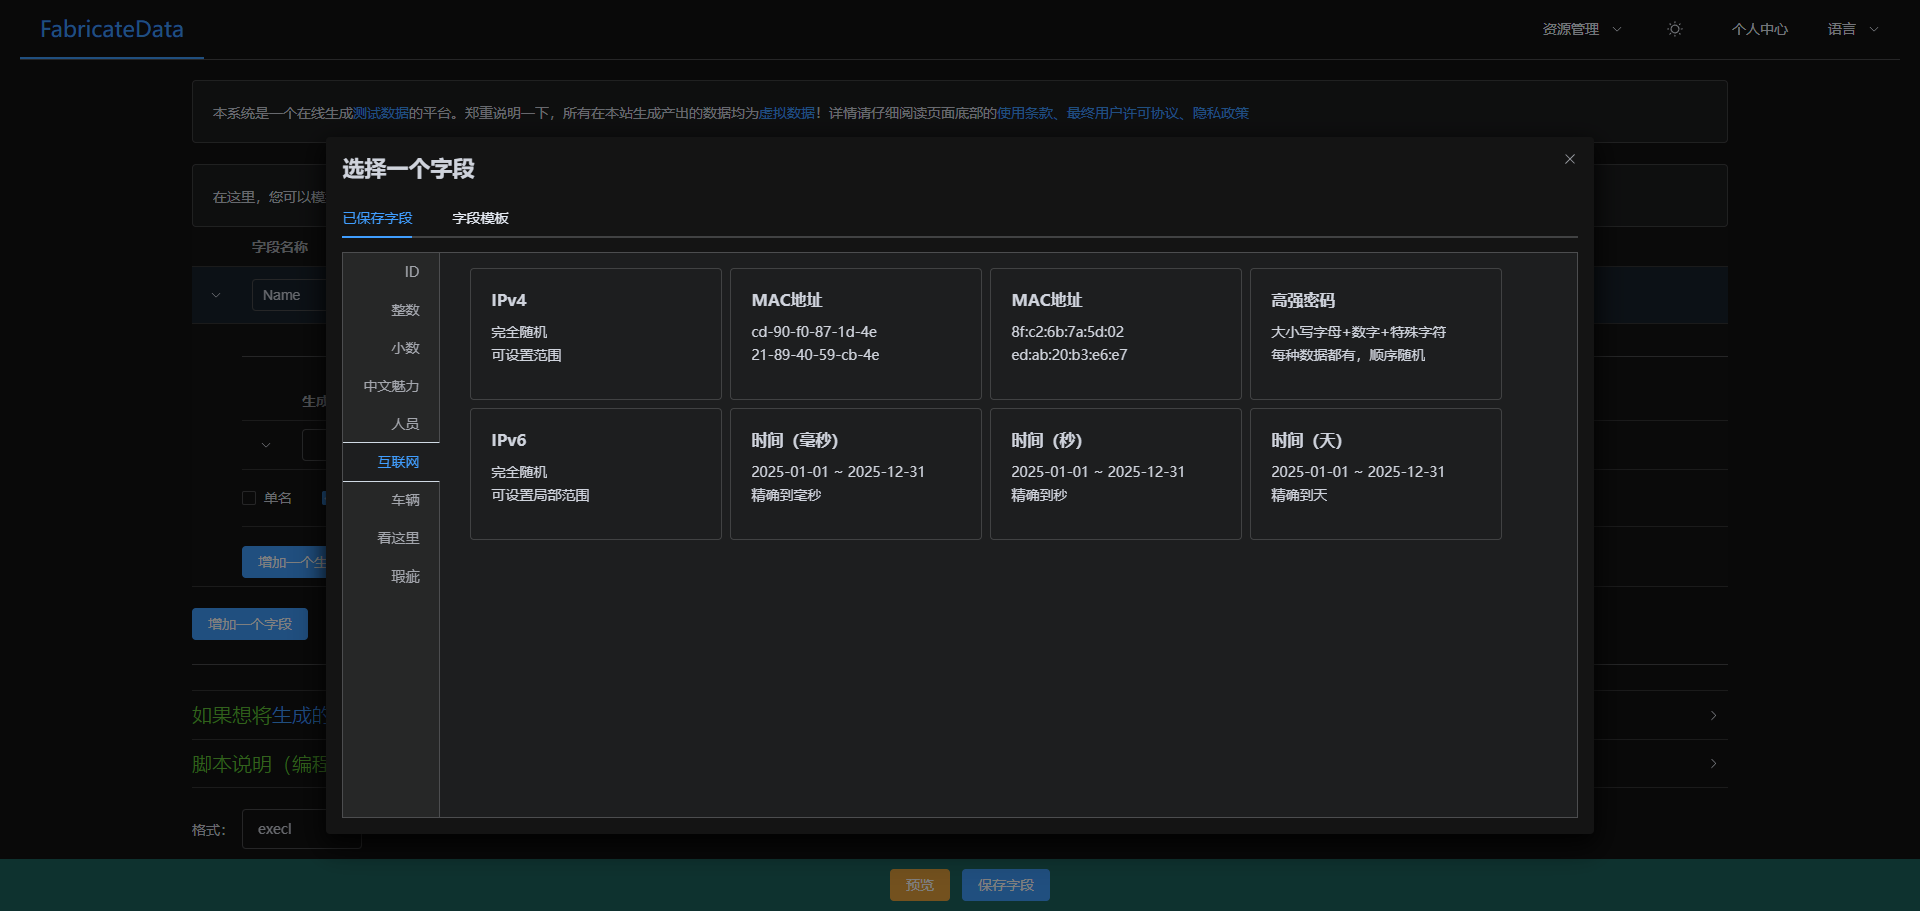The image size is (1920, 911).
Task: Switch to the 已保存字段 tab
Action: pos(377,218)
